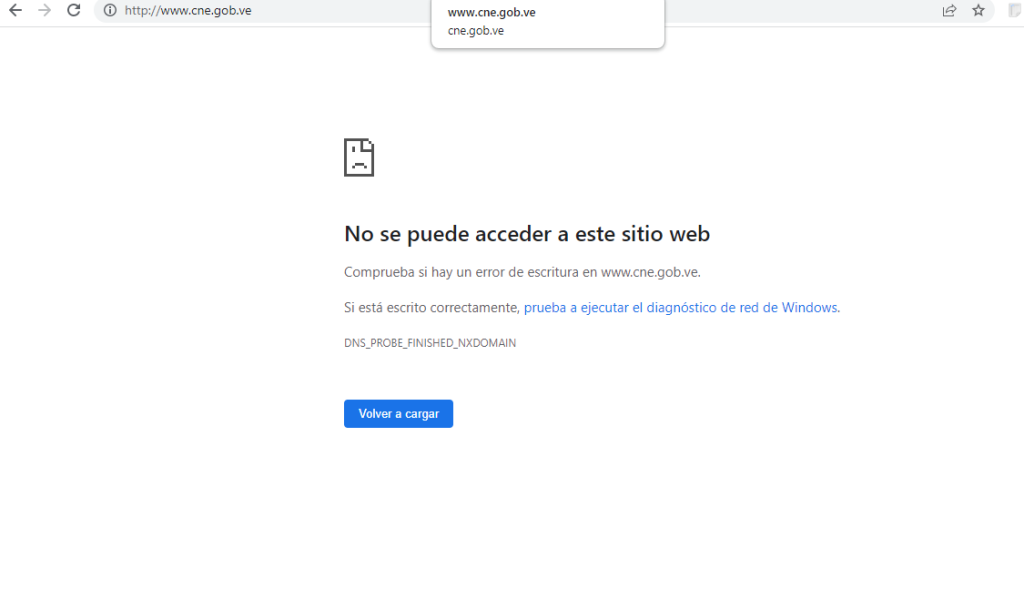Viewport: 1024px width, 609px height.
Task: Click the Volver a cargar button
Action: (x=398, y=414)
